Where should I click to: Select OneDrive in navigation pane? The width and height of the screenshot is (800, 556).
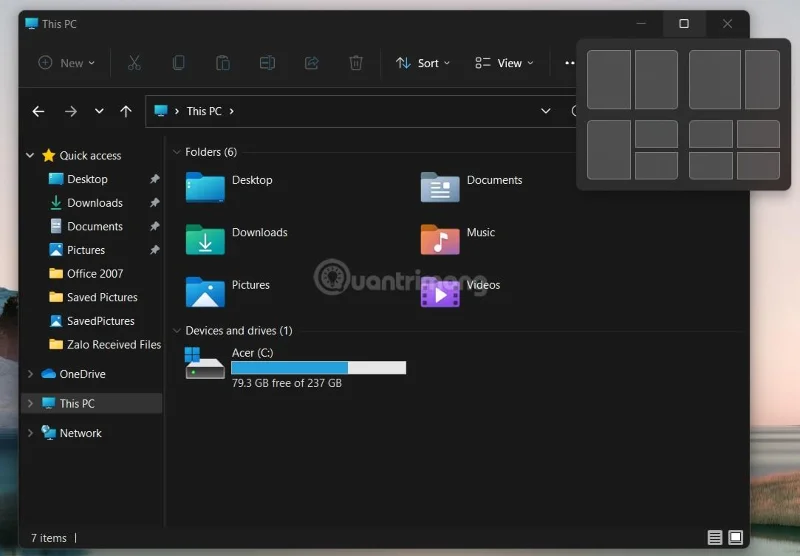tap(82, 374)
